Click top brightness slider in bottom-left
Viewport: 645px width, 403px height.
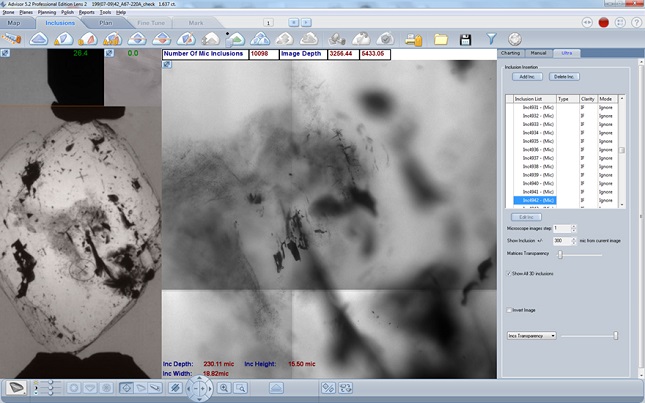[x=50, y=382]
